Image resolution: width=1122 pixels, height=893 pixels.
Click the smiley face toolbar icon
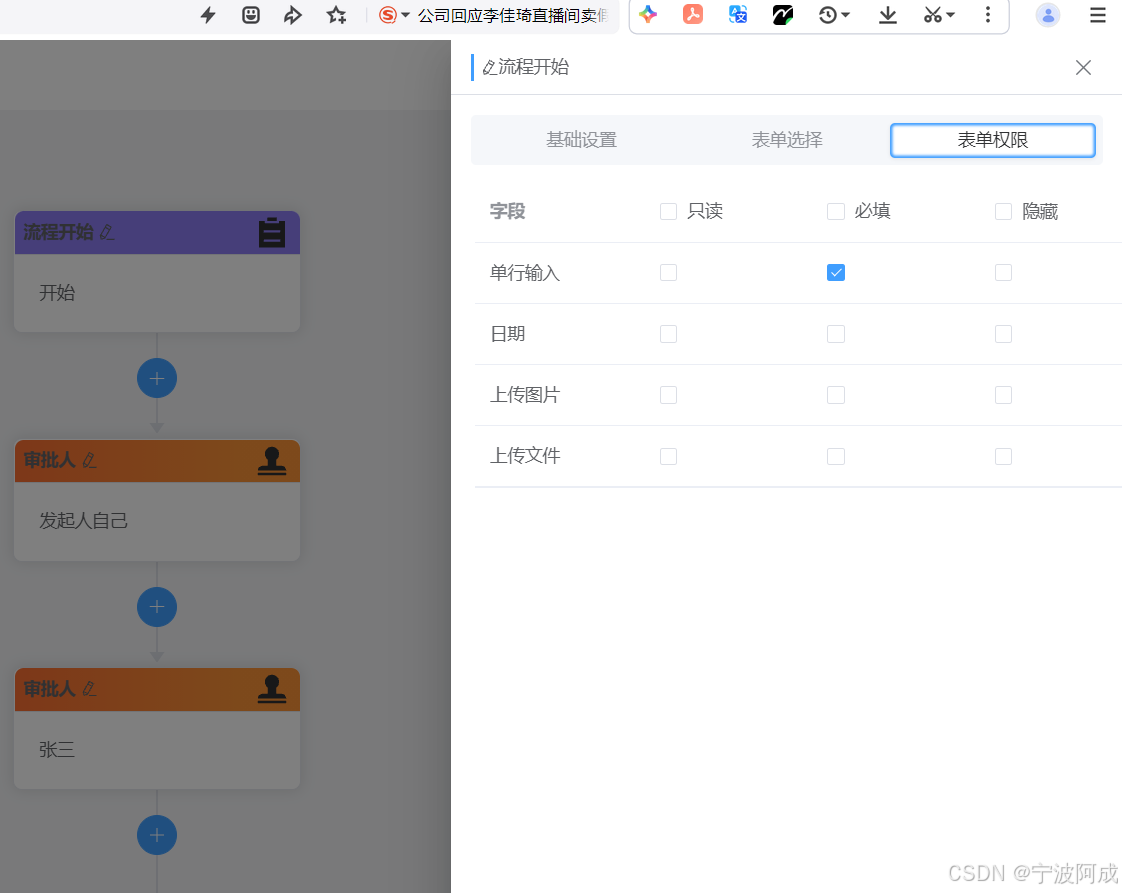click(250, 14)
